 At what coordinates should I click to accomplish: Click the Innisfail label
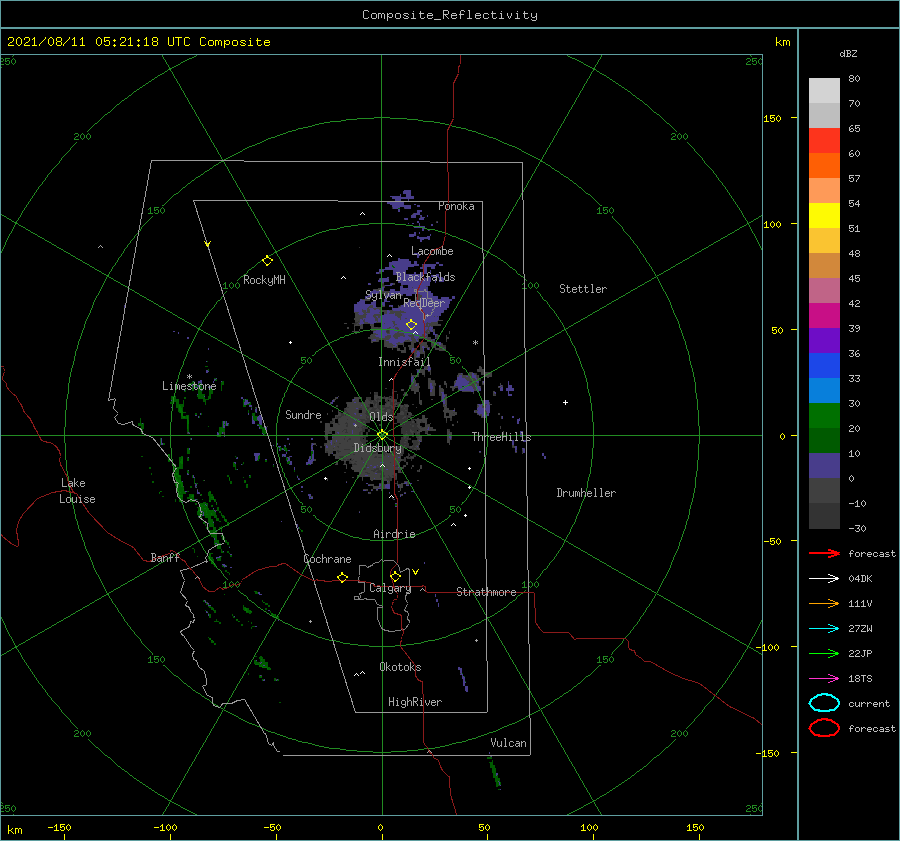click(x=404, y=362)
